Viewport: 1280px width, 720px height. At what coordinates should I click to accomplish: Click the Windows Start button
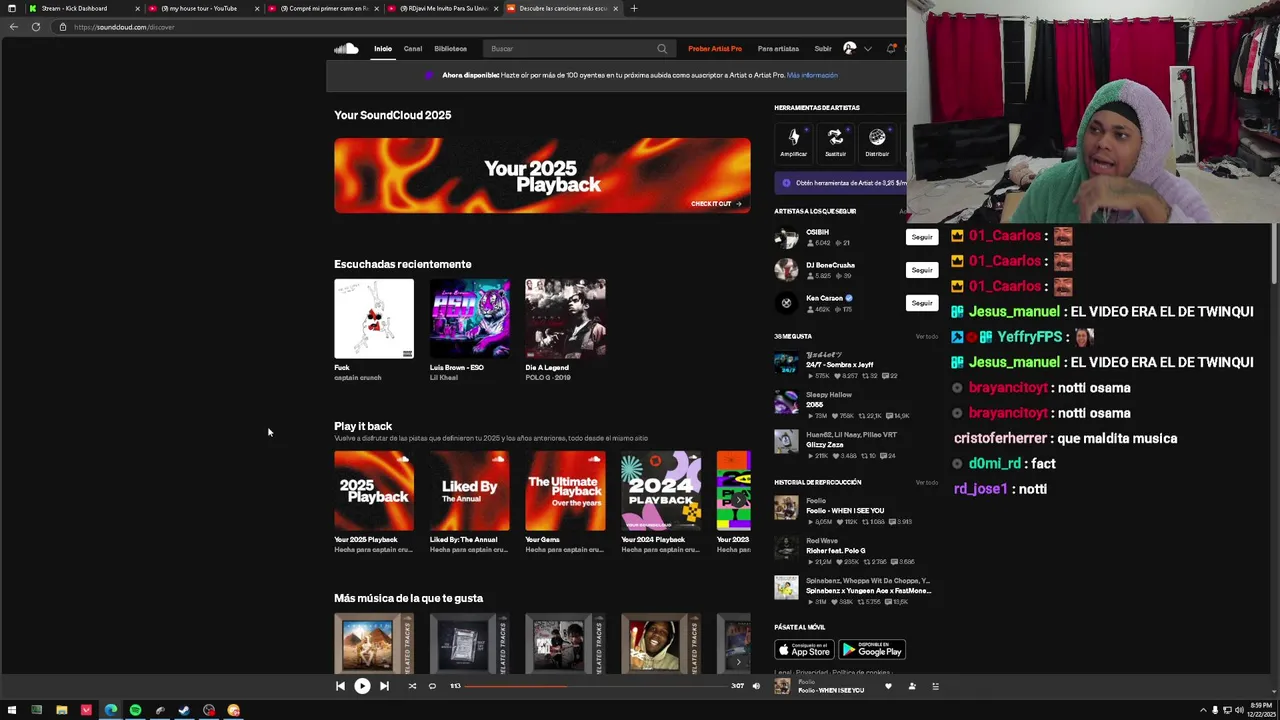12,710
